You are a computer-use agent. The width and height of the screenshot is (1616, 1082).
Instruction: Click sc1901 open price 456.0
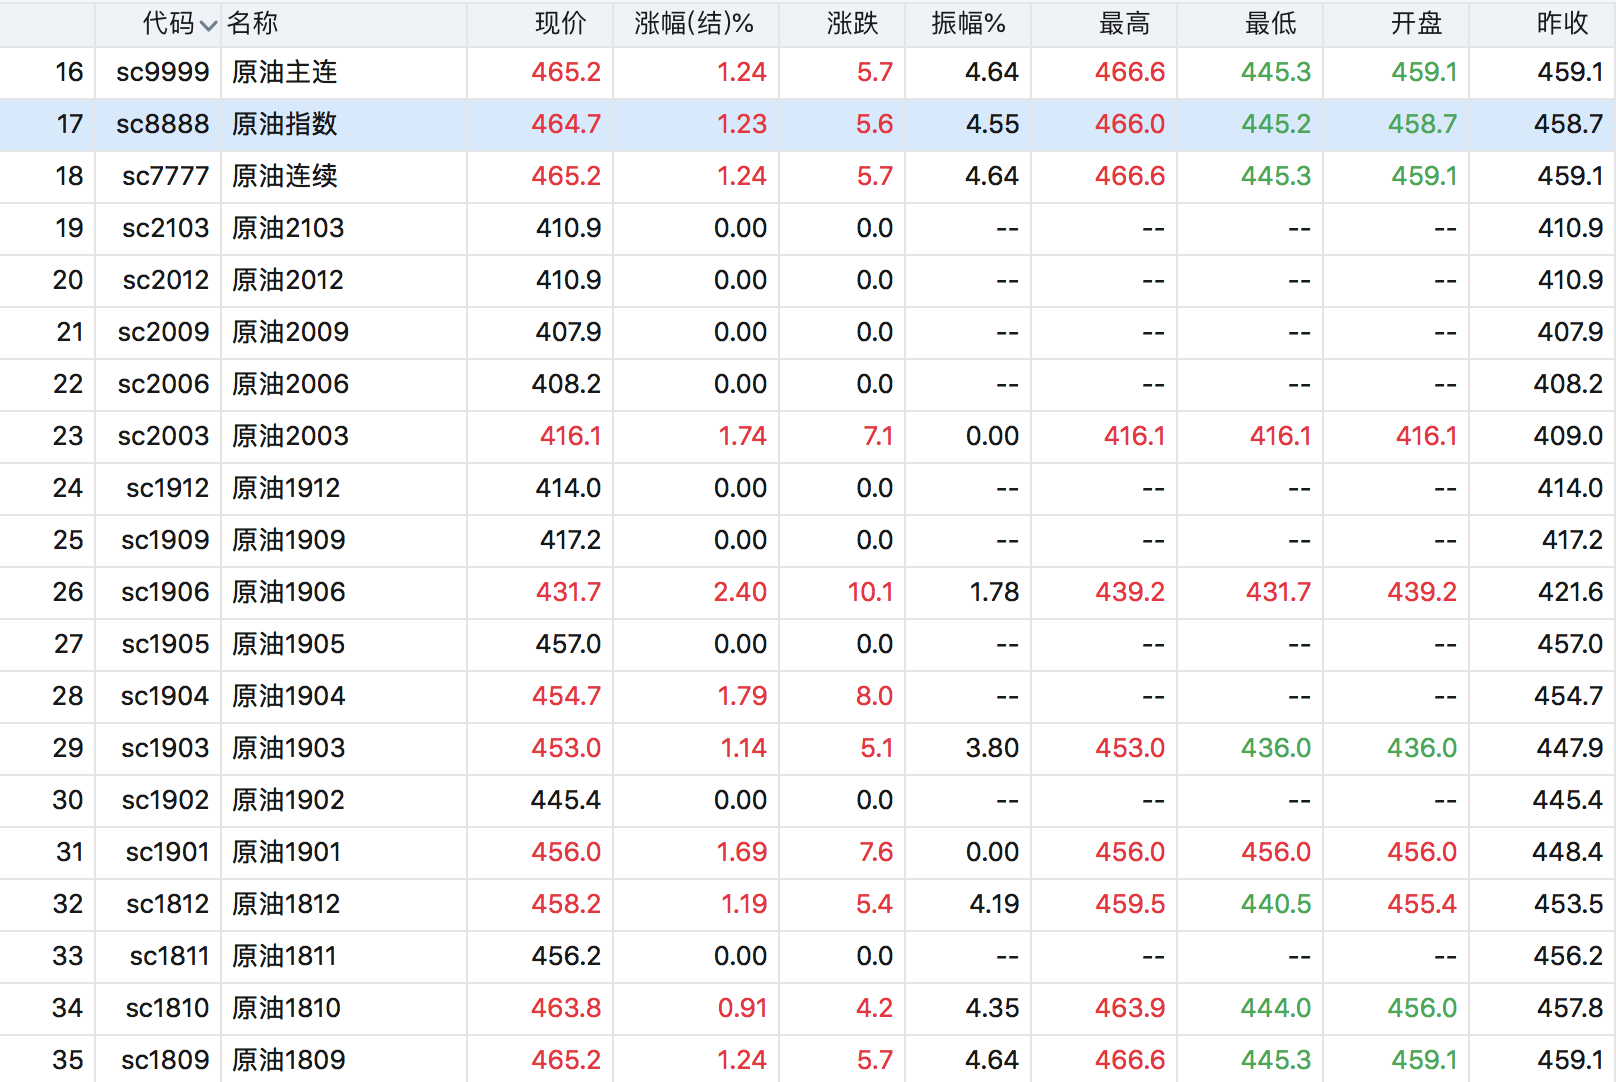click(1422, 852)
